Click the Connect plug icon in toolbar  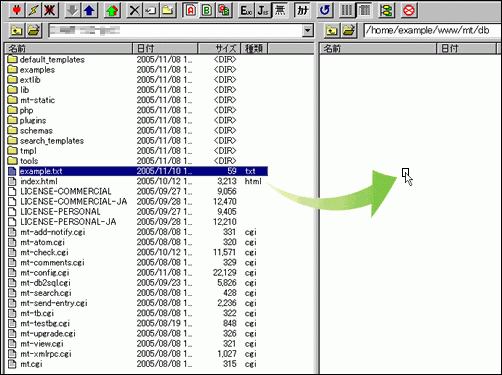click(x=17, y=10)
